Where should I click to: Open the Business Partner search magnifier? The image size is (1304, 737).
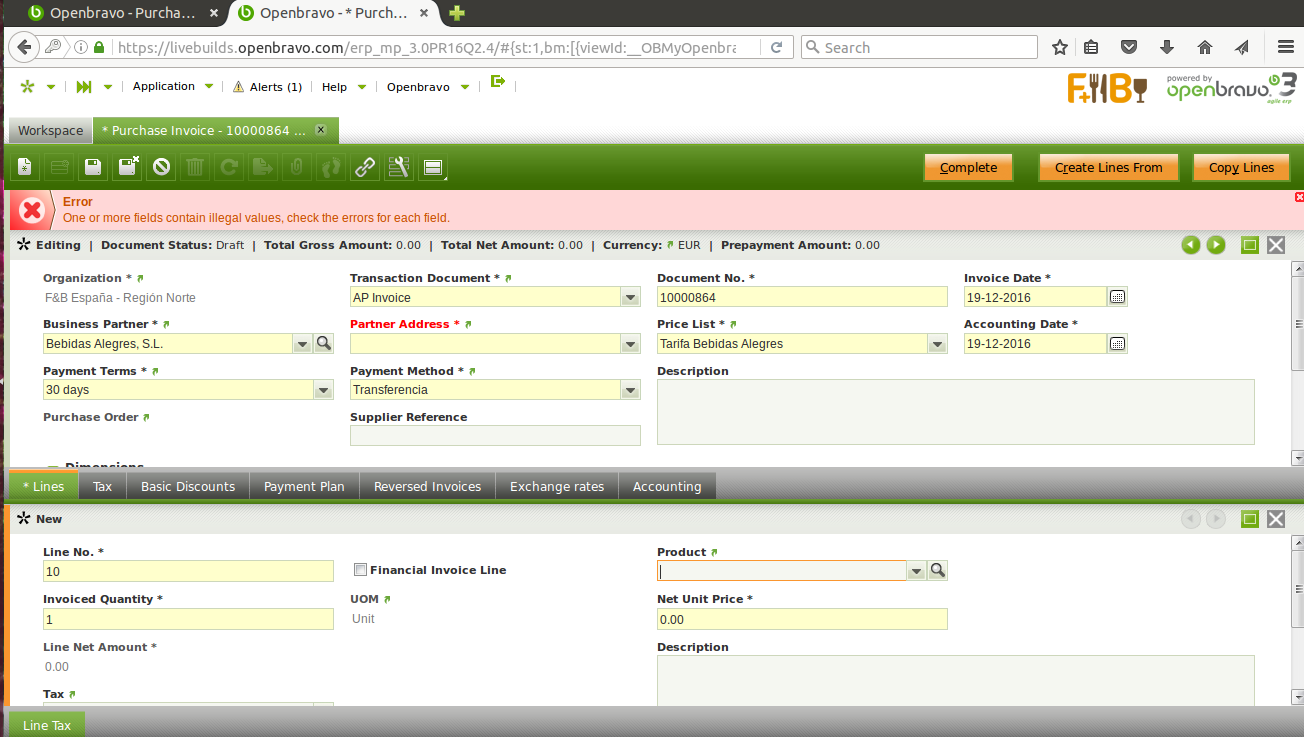tap(324, 344)
